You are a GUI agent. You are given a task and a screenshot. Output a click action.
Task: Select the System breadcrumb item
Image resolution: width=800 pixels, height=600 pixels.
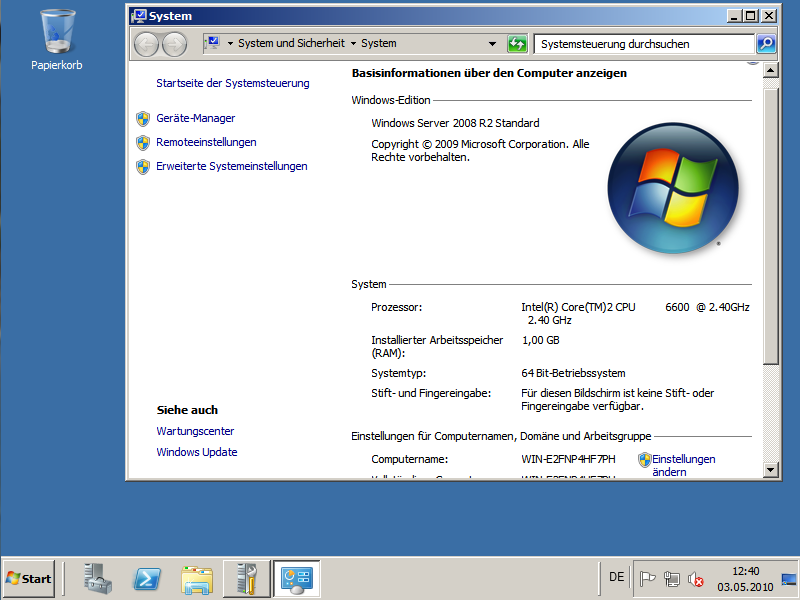click(379, 43)
